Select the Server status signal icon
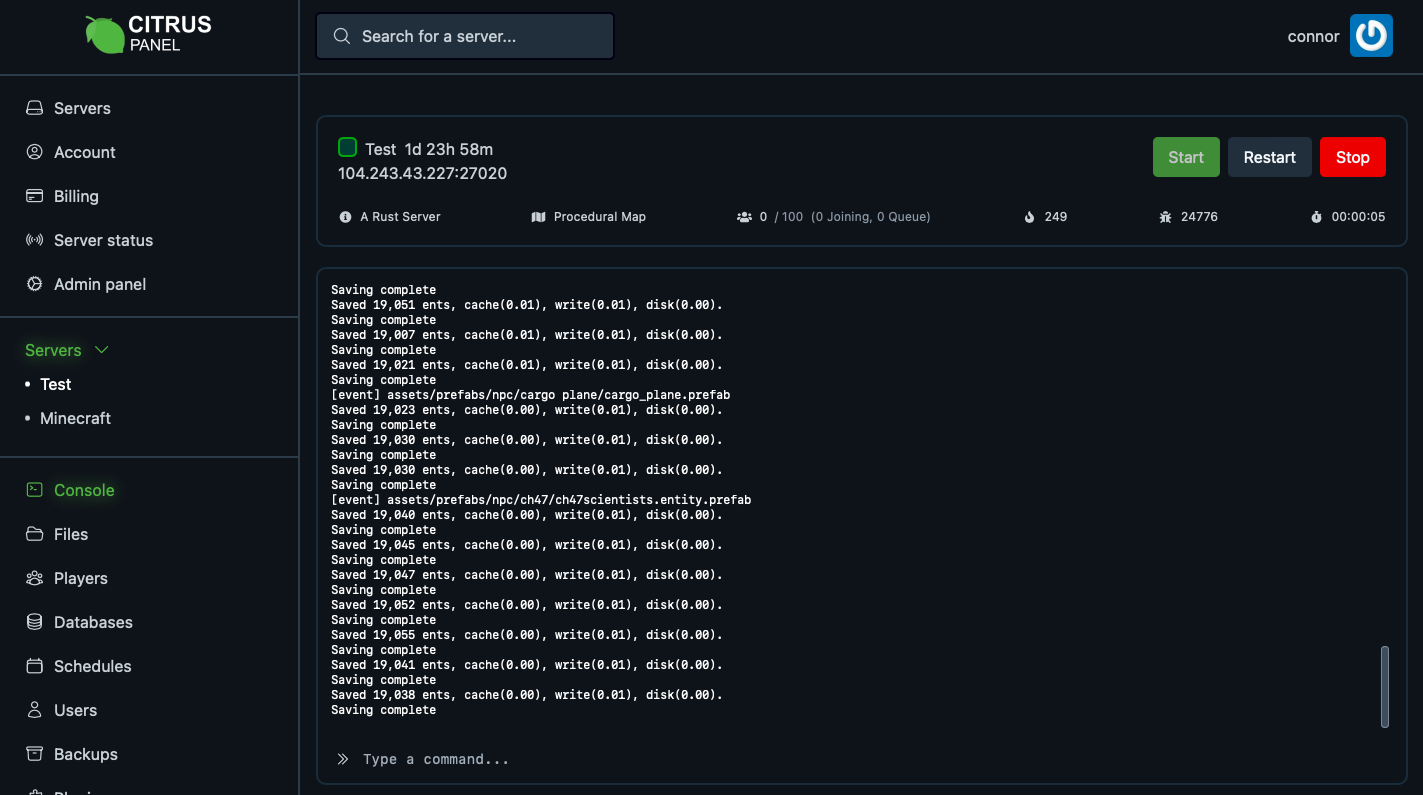The width and height of the screenshot is (1423, 795). click(34, 240)
